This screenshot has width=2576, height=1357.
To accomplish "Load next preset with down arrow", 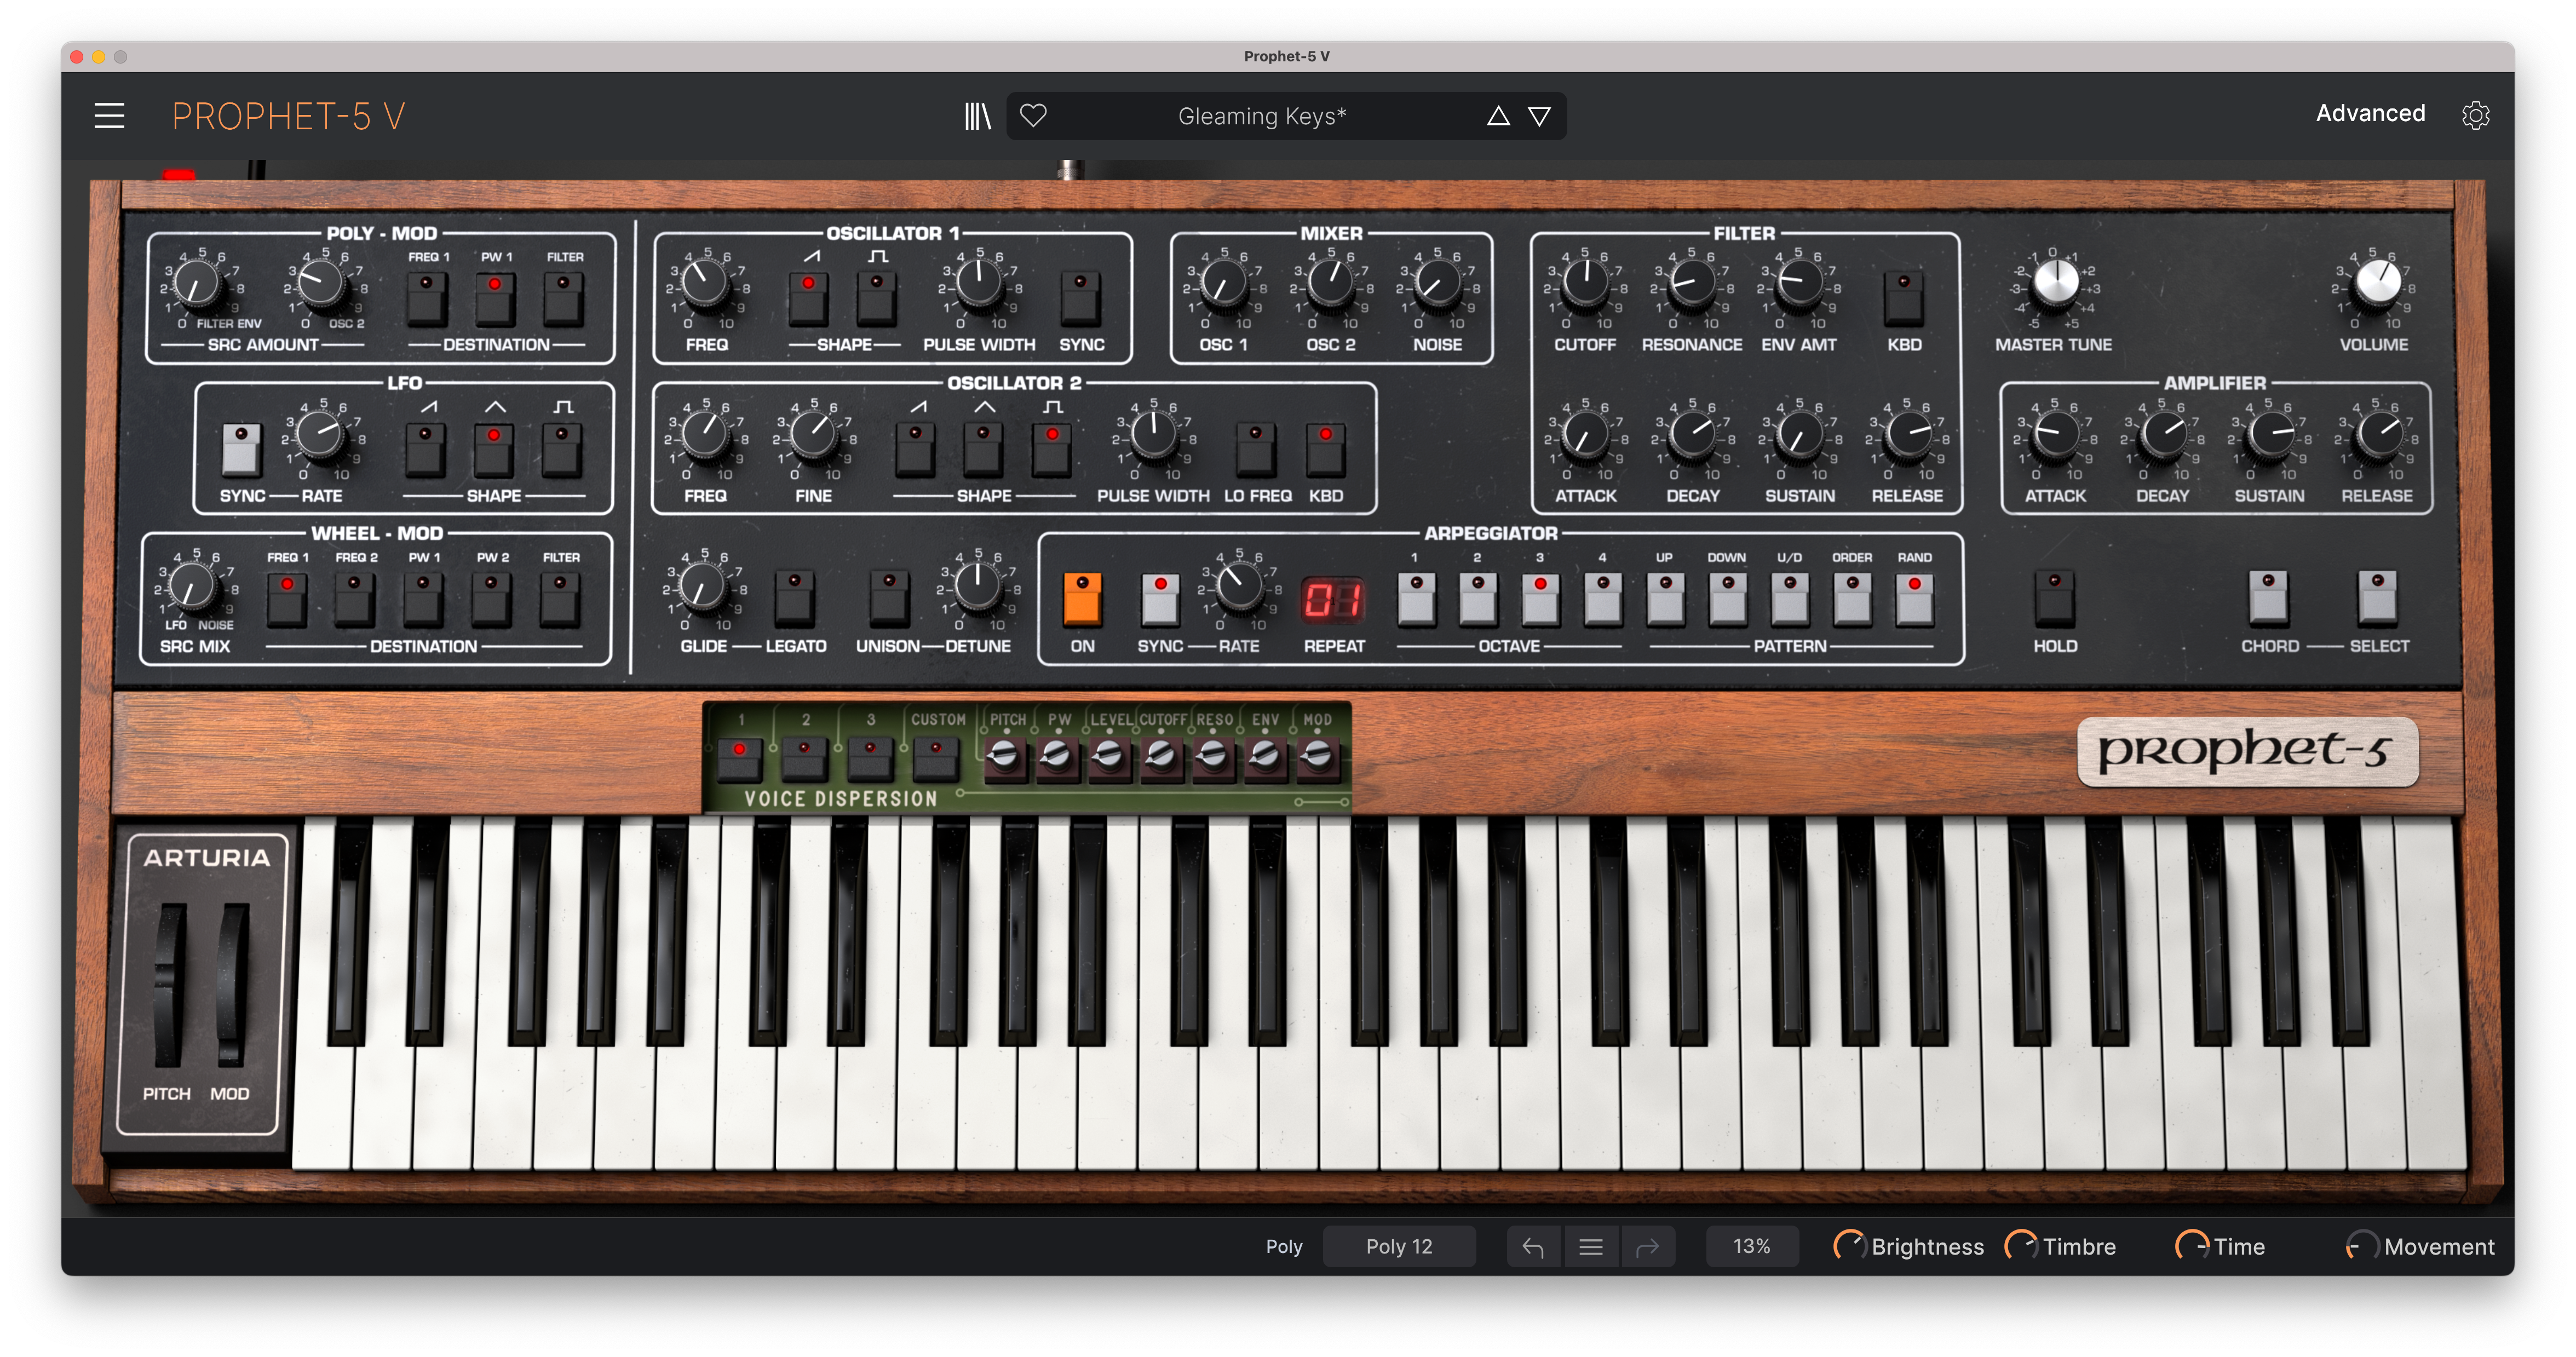I will click(x=1539, y=116).
